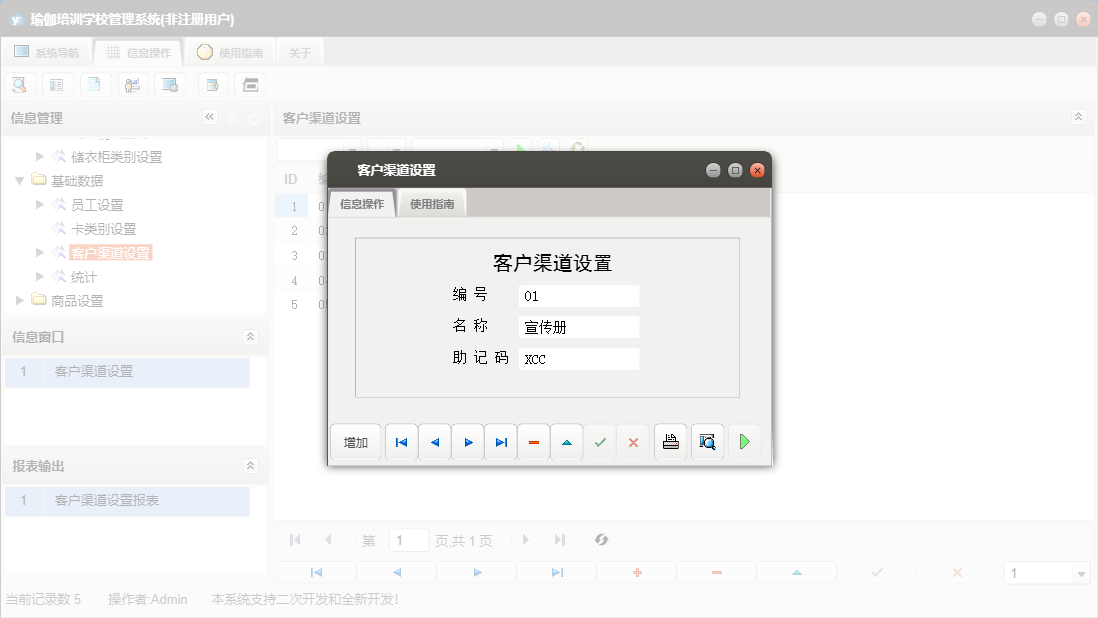Click the 名称 input field showing 宣传册
This screenshot has width=1098, height=618.
pos(578,327)
